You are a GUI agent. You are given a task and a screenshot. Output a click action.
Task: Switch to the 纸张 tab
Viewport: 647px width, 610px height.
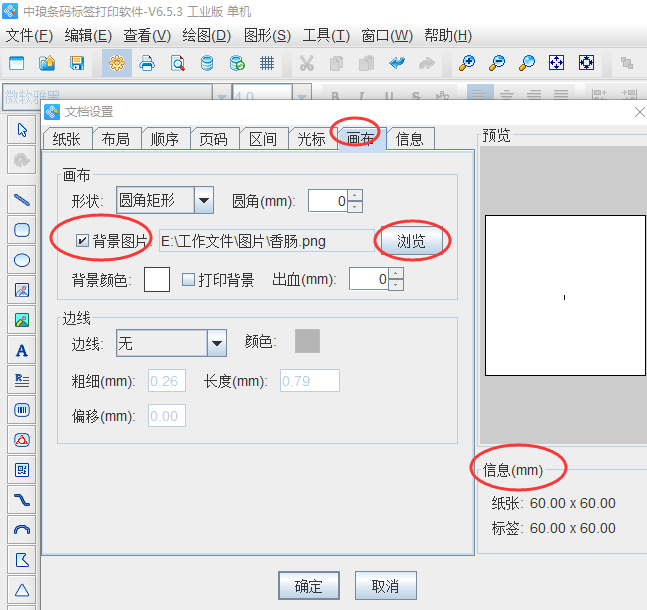tap(67, 139)
